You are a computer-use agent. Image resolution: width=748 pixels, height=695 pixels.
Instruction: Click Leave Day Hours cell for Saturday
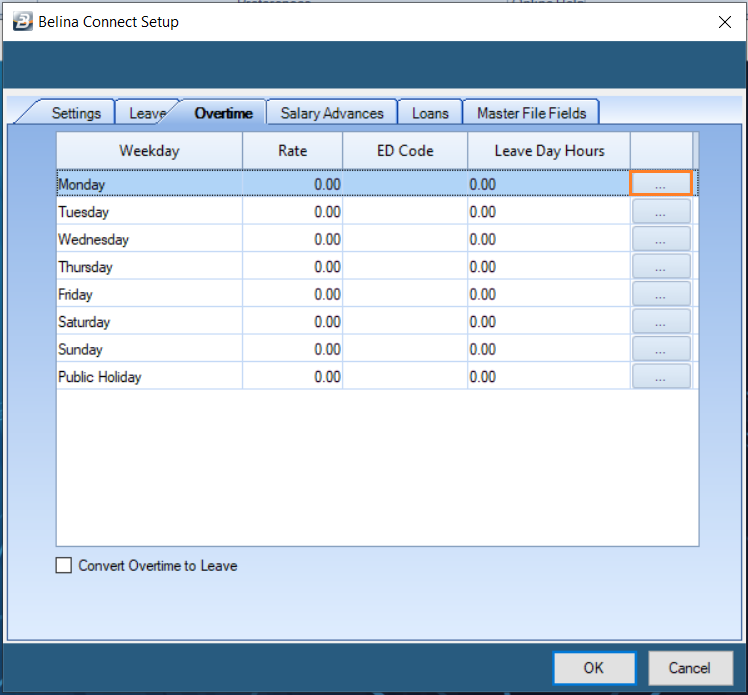(549, 322)
